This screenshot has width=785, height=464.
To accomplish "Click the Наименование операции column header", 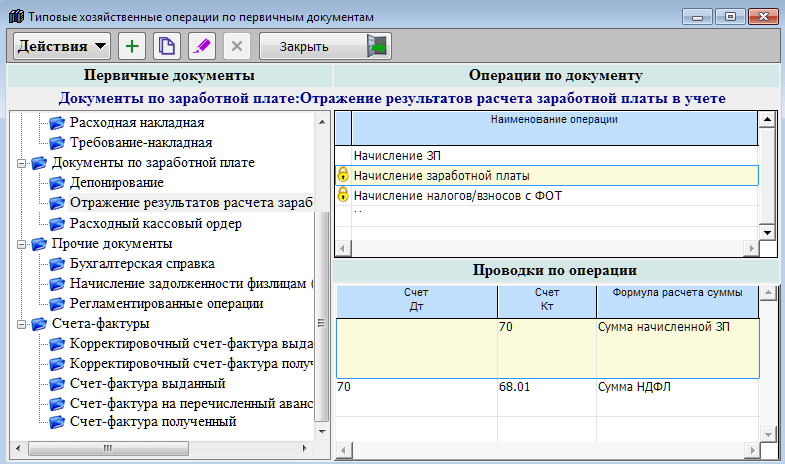I will coord(554,128).
